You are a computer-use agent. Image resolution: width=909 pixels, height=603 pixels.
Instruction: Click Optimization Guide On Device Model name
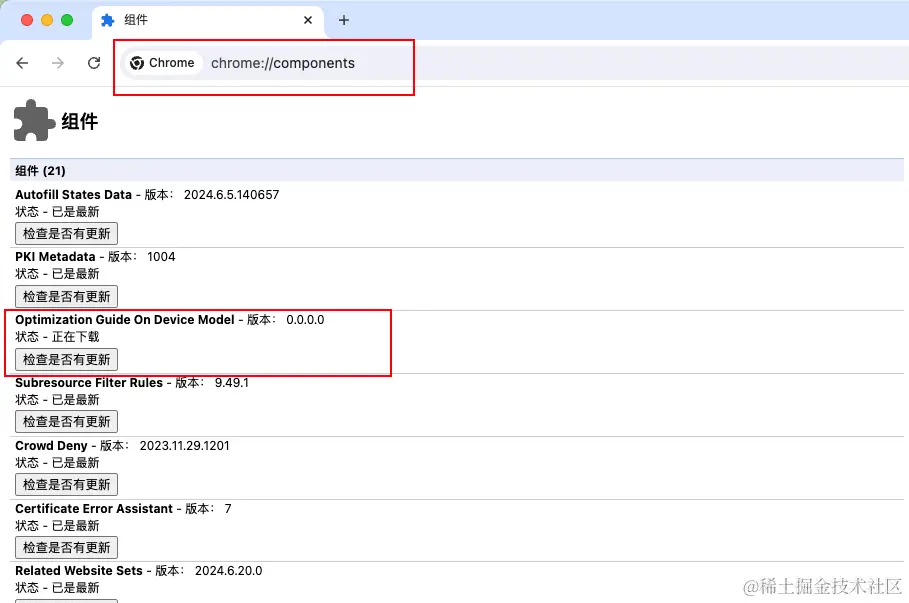(125, 319)
